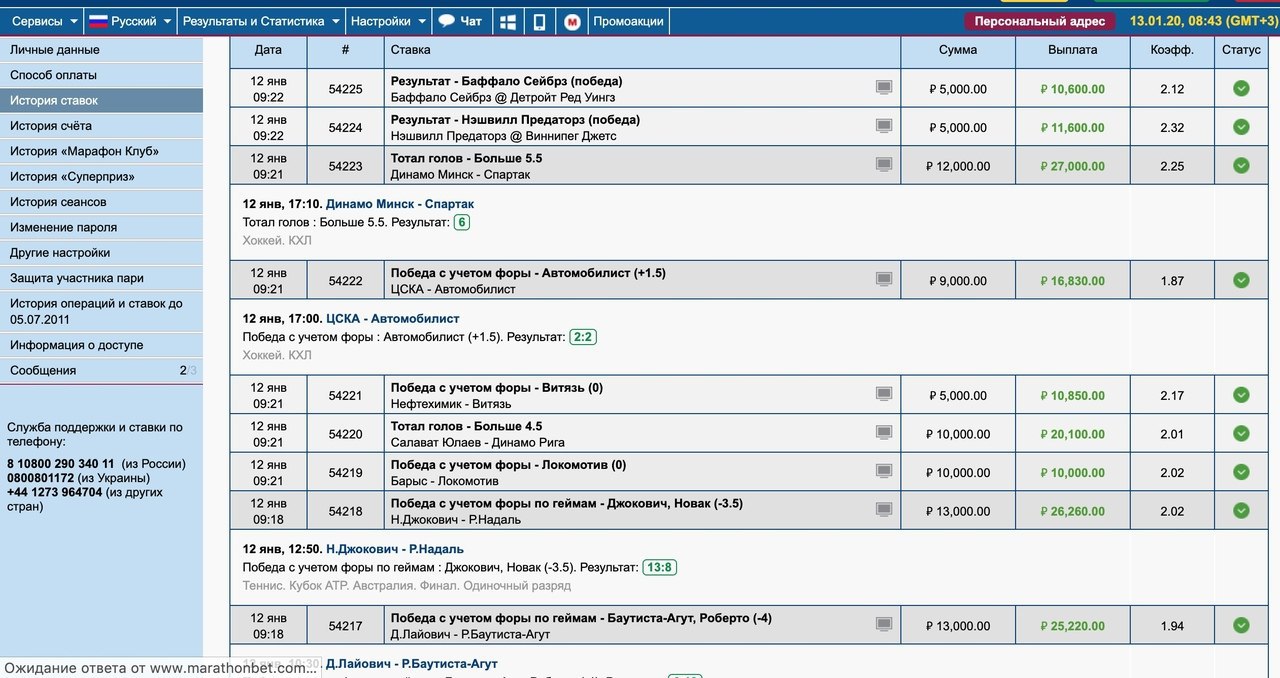Click the Сумма column header

(958, 50)
